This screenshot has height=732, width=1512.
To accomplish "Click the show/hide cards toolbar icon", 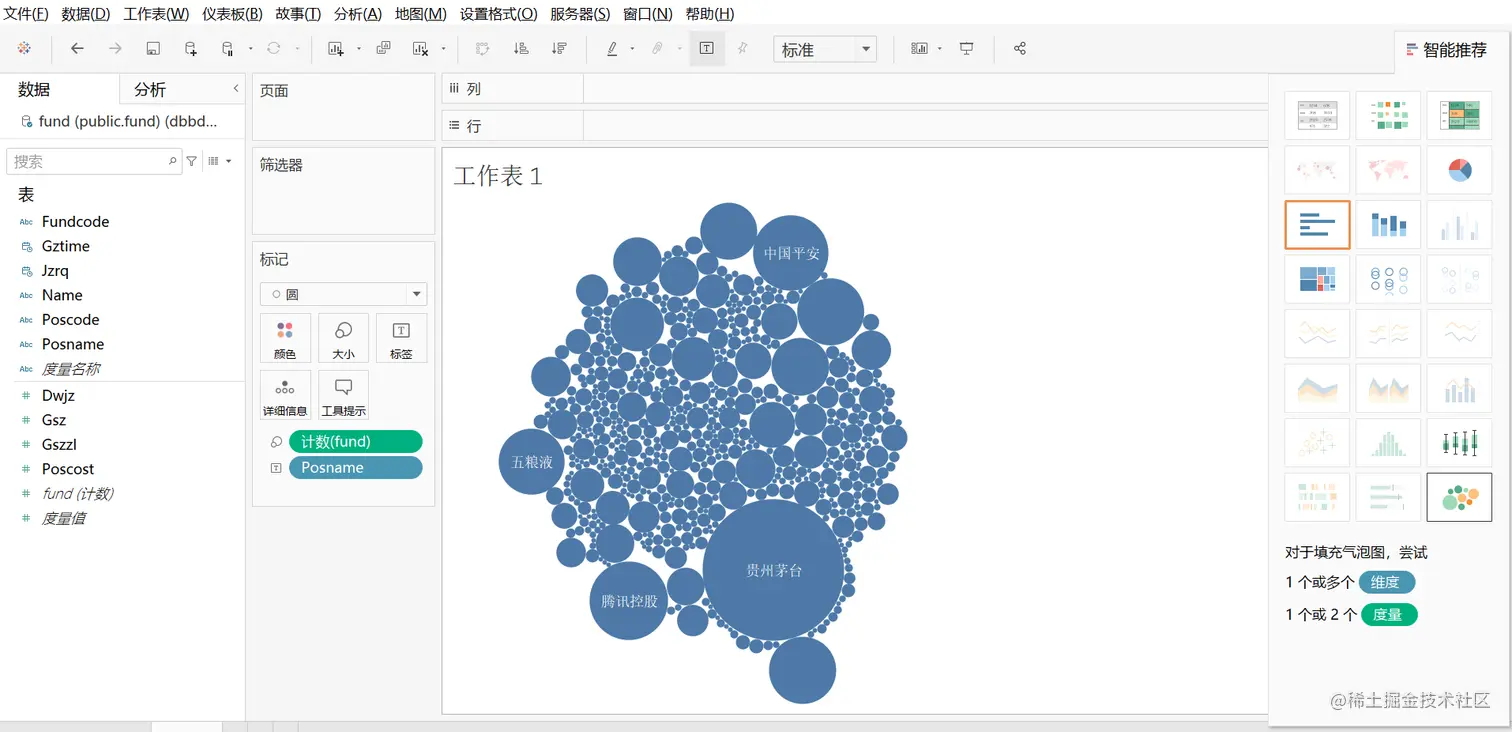I will pos(919,49).
